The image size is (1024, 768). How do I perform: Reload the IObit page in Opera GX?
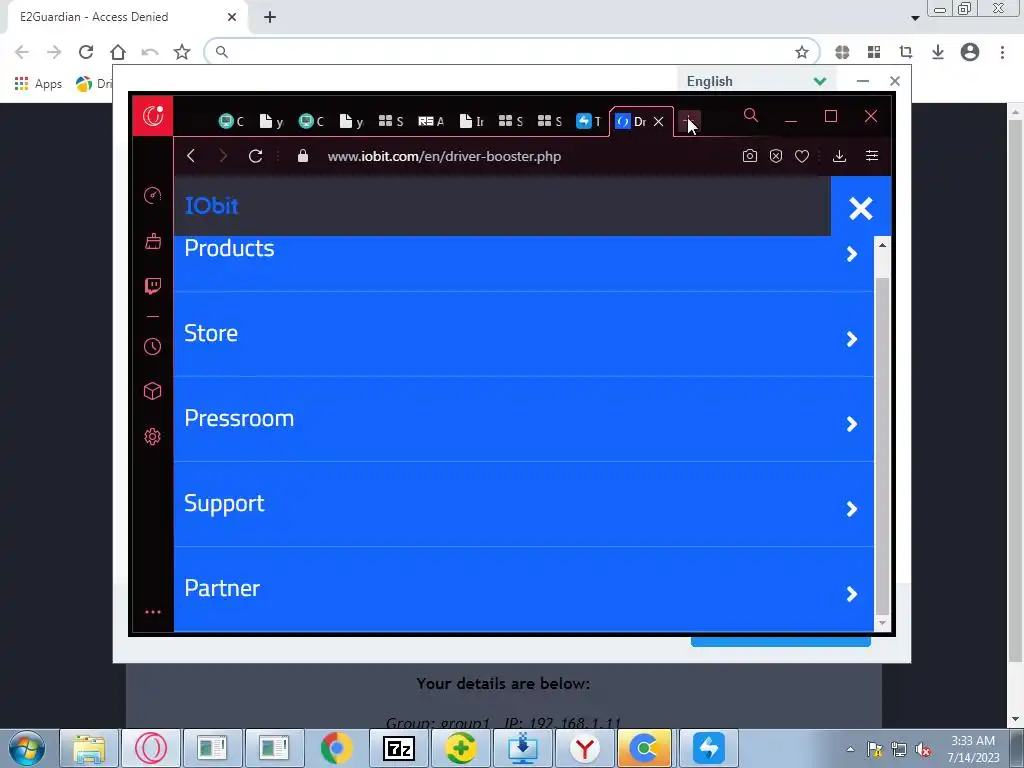pyautogui.click(x=255, y=156)
